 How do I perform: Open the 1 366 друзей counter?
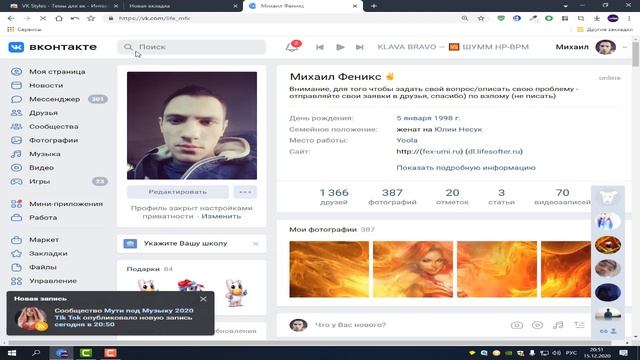(334, 196)
